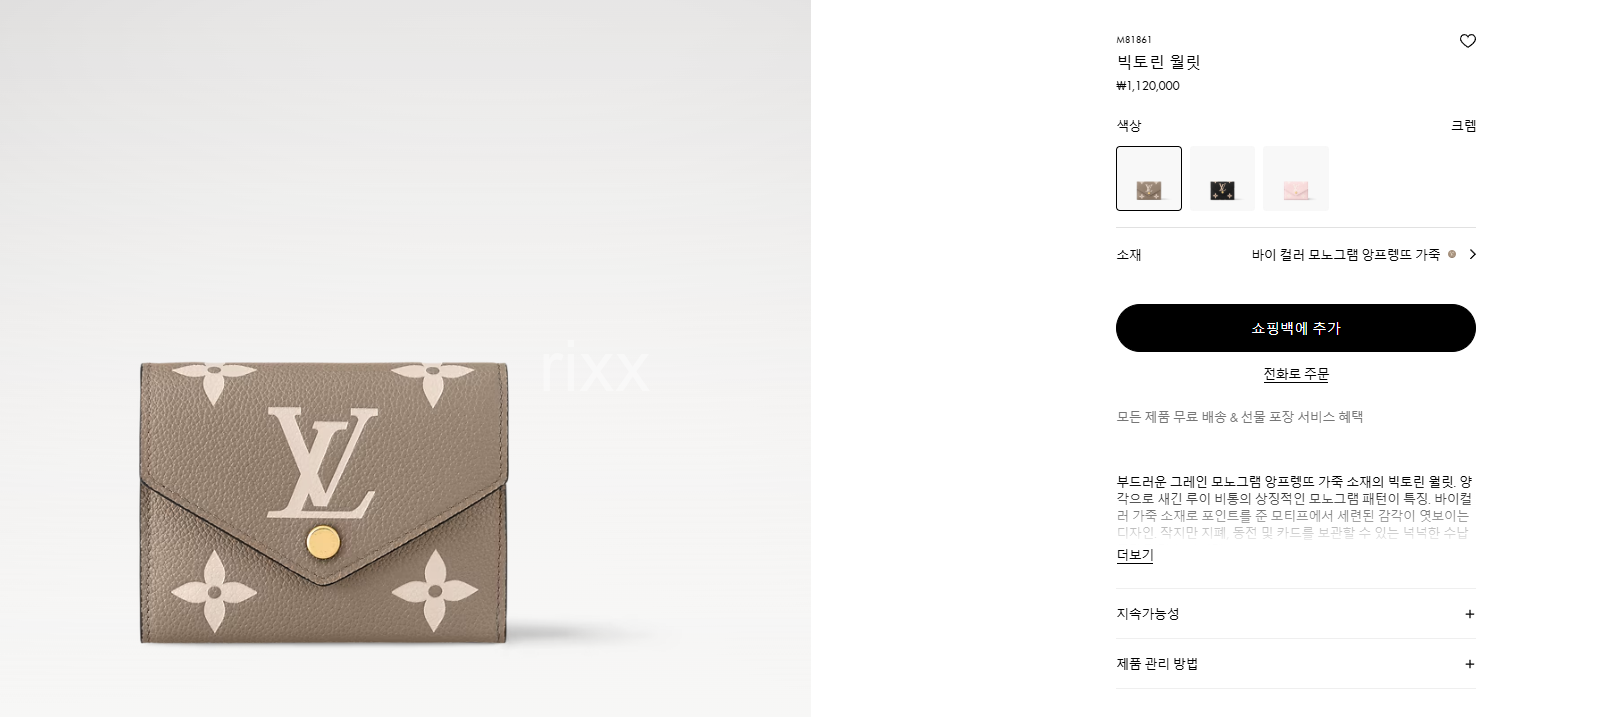Open the 전화로 주문 phone order link
Viewport: 1622px width, 717px height.
[x=1296, y=374]
